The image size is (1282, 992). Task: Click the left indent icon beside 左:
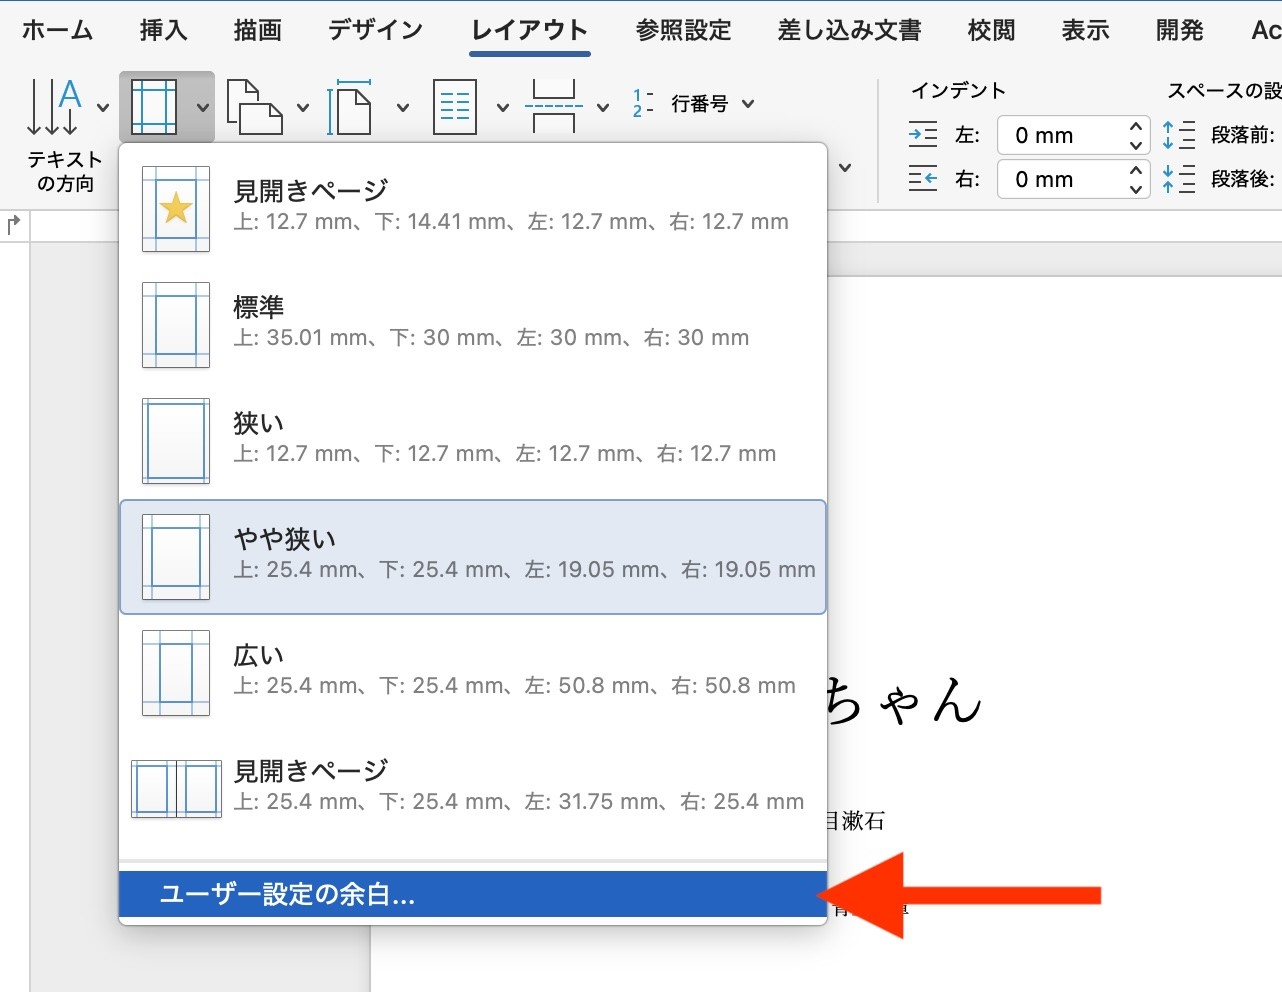click(x=923, y=135)
